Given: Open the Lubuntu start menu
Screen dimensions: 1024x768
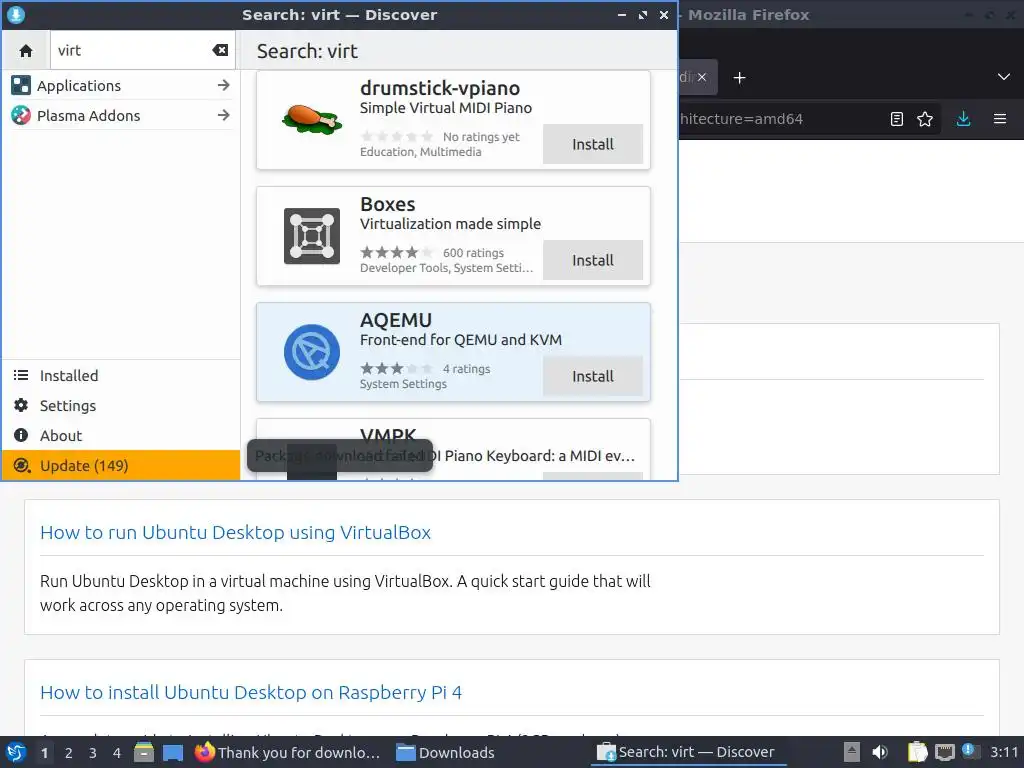Looking at the screenshot, I should pyautogui.click(x=16, y=752).
